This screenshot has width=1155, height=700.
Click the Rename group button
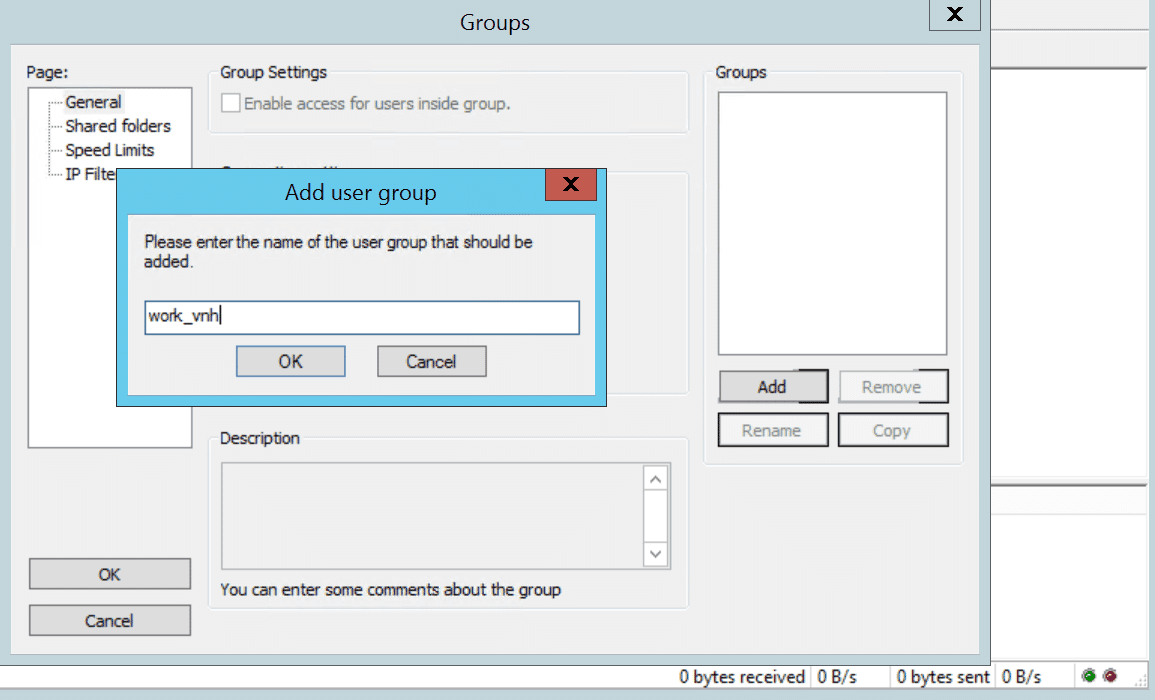773,429
